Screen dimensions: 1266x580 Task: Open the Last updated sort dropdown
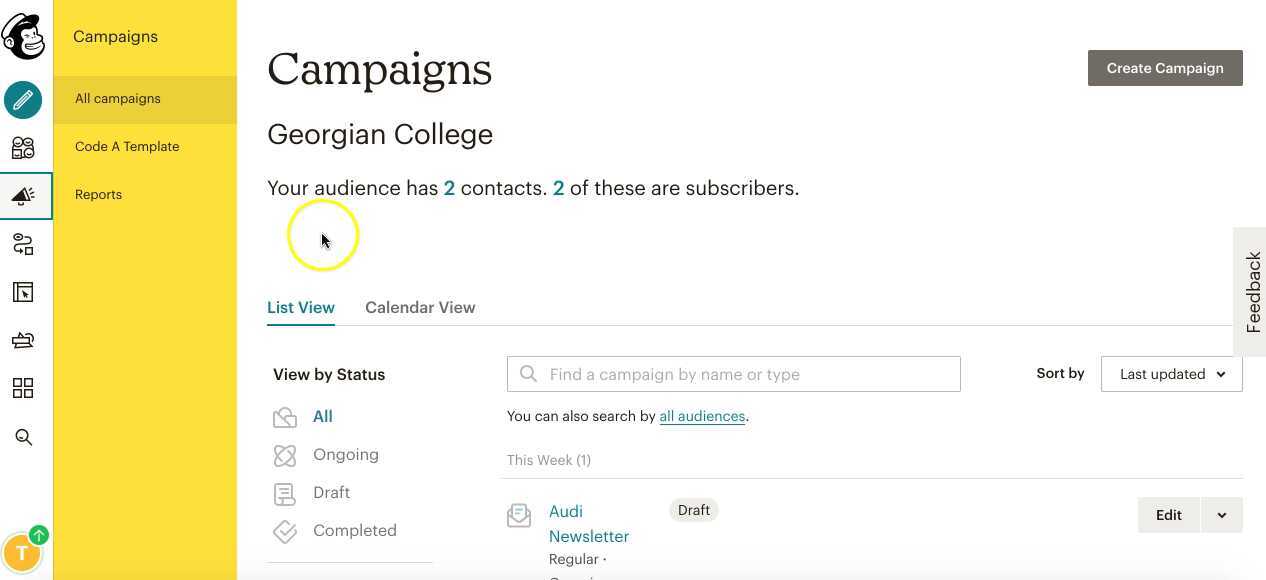pyautogui.click(x=1170, y=374)
